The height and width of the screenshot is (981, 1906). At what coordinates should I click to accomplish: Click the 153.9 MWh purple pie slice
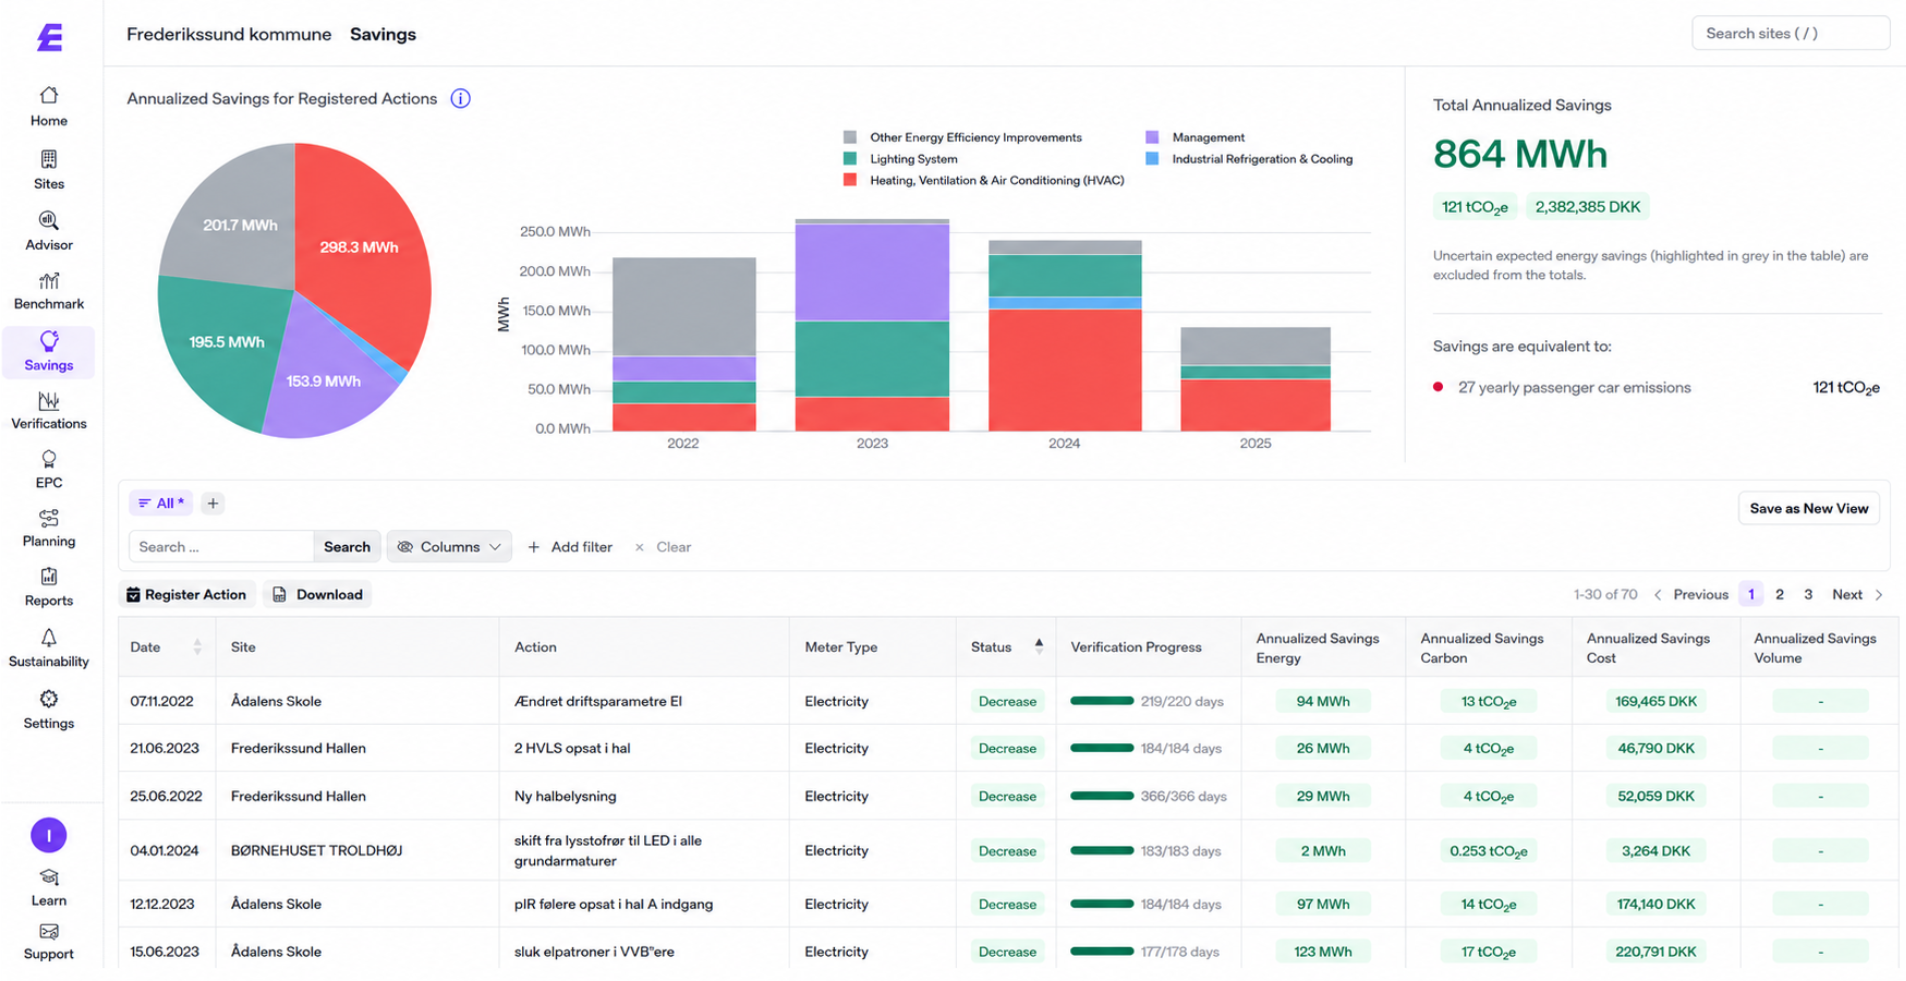(325, 380)
